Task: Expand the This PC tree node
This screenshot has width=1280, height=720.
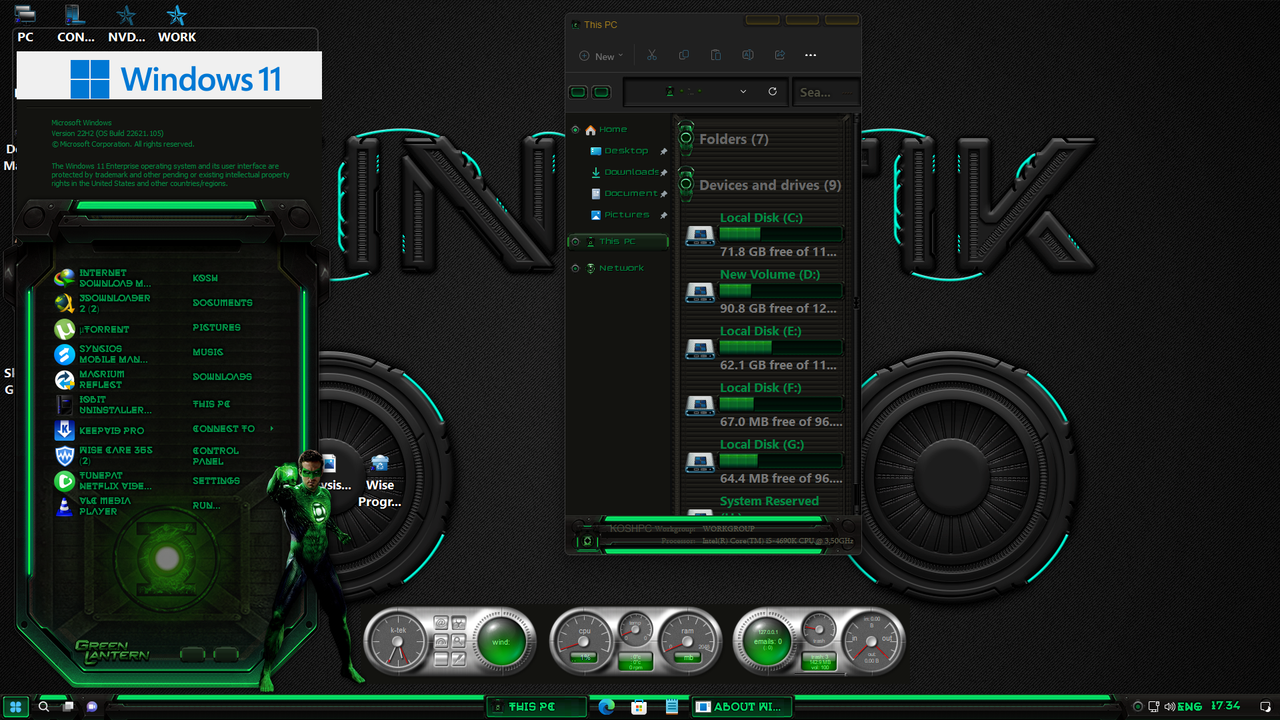Action: click(575, 241)
